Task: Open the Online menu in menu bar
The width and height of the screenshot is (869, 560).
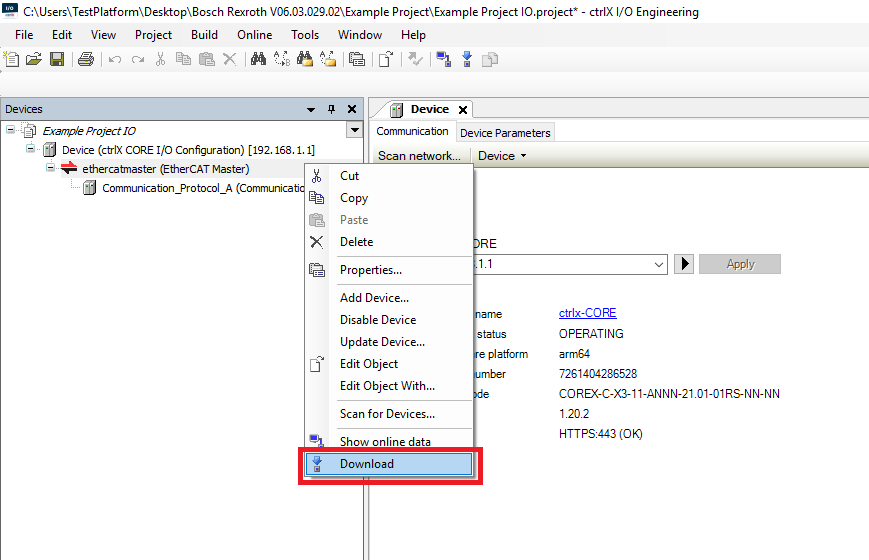Action: point(254,35)
